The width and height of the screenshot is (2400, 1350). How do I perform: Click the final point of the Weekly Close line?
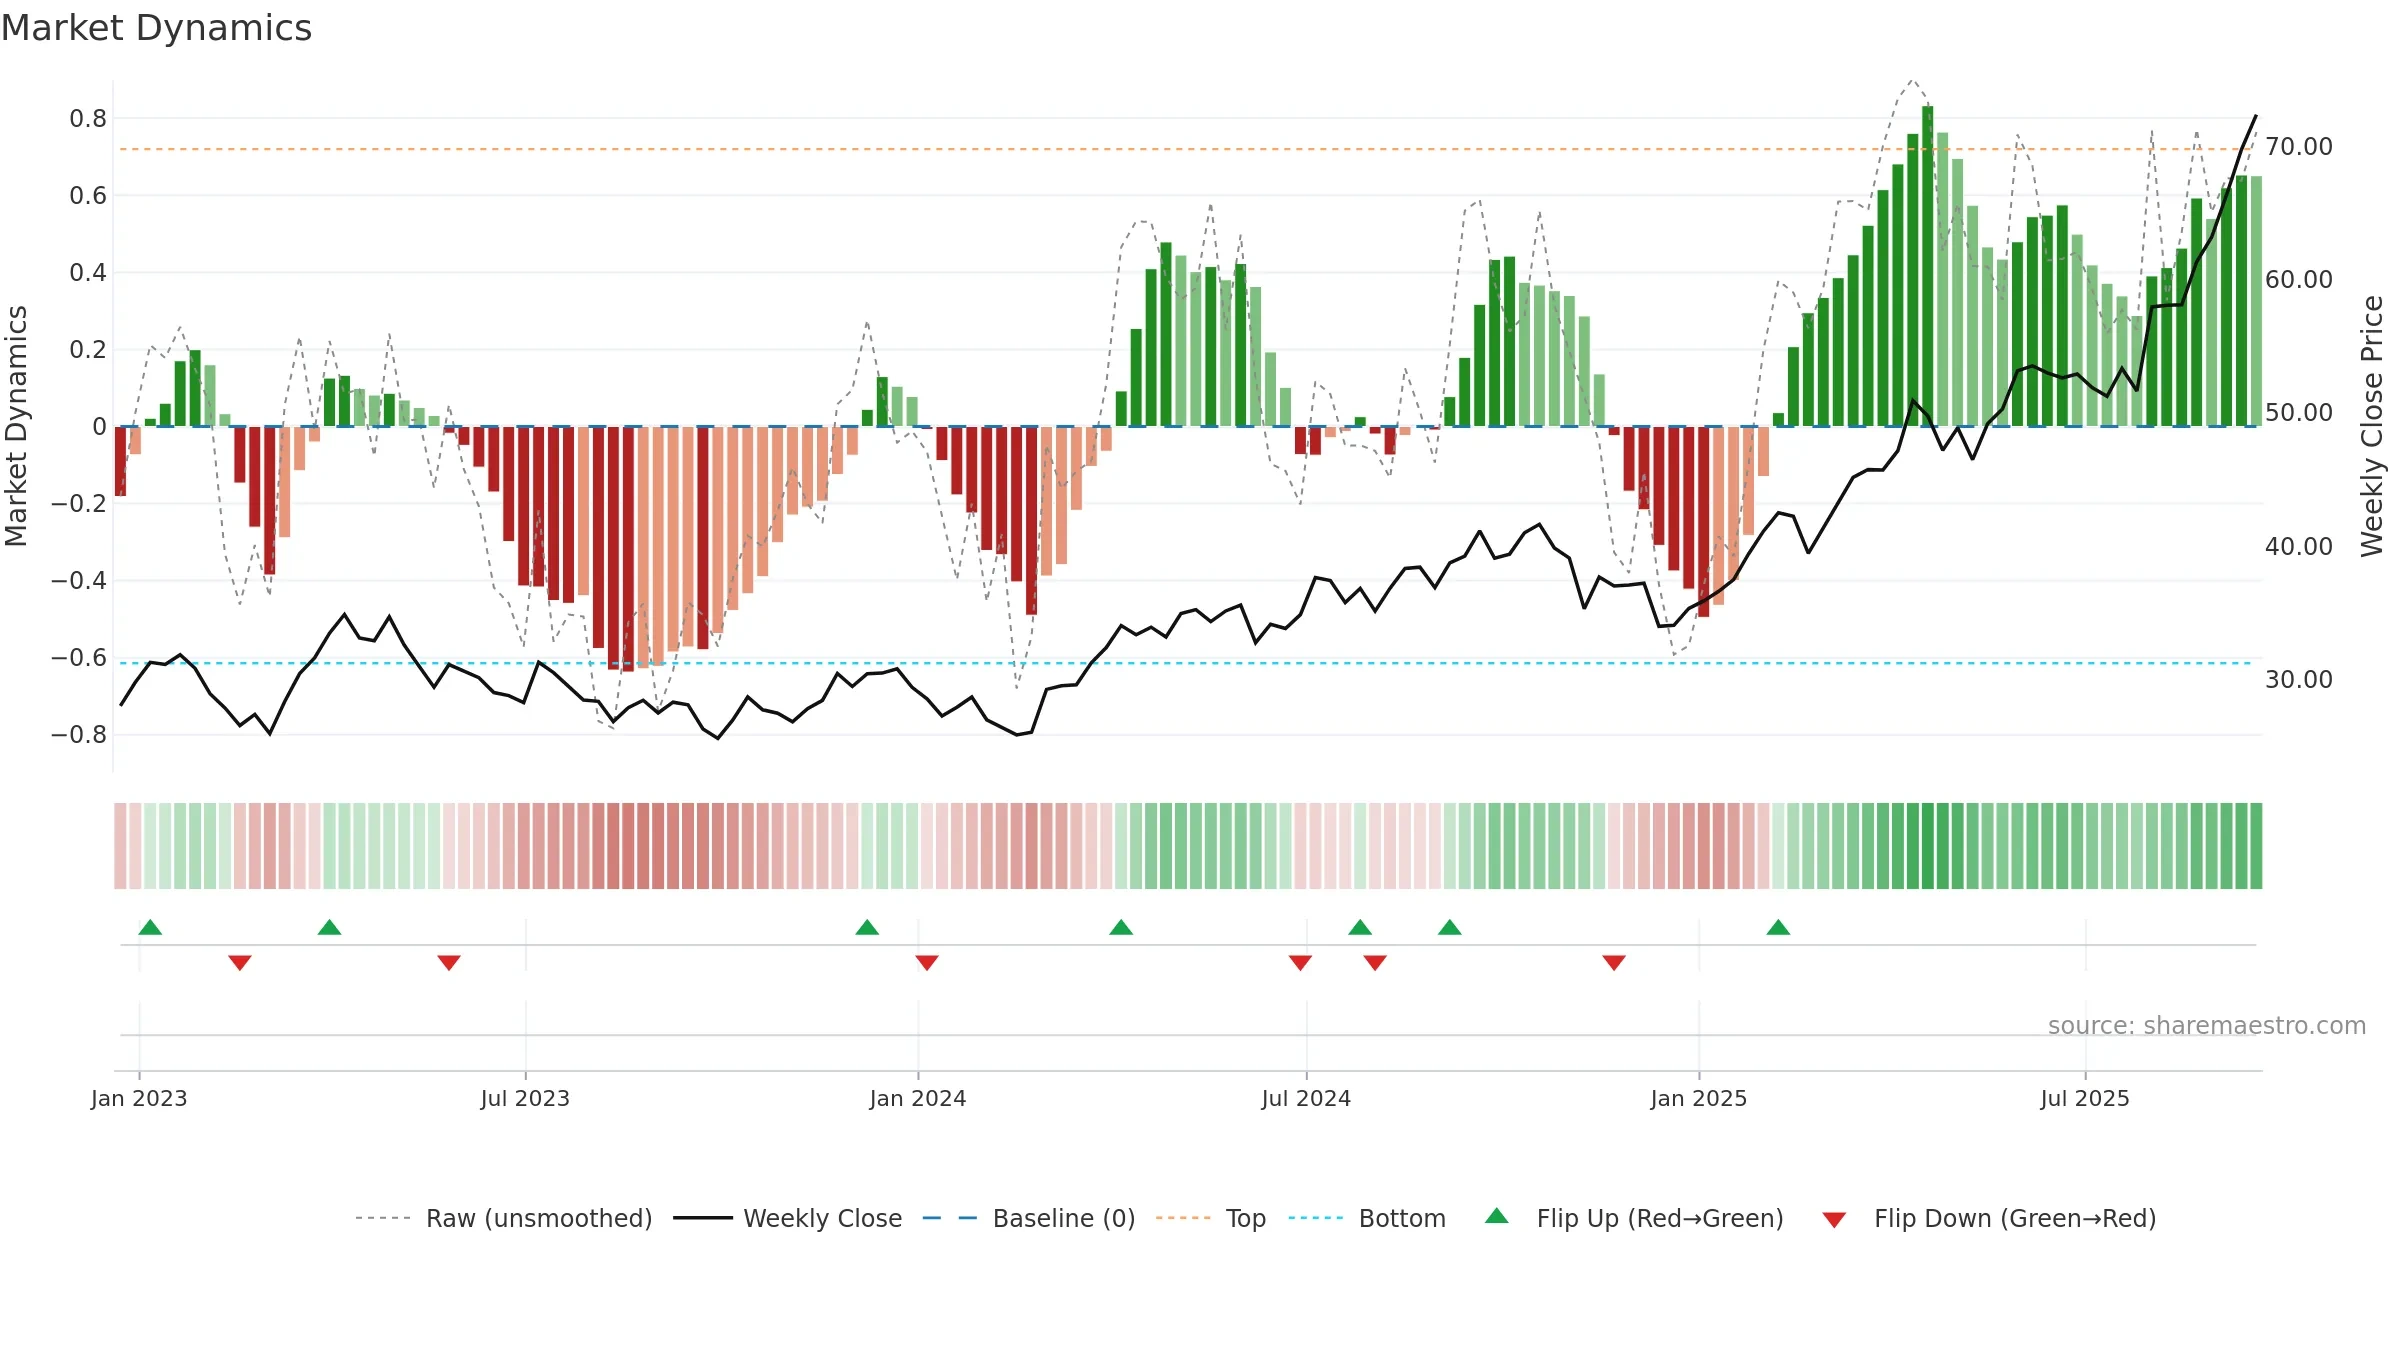coord(2256,116)
